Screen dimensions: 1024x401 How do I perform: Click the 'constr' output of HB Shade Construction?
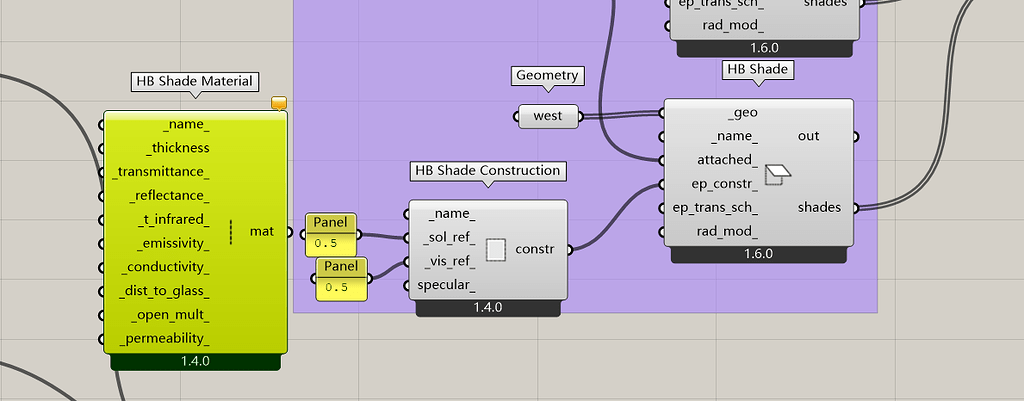click(536, 249)
